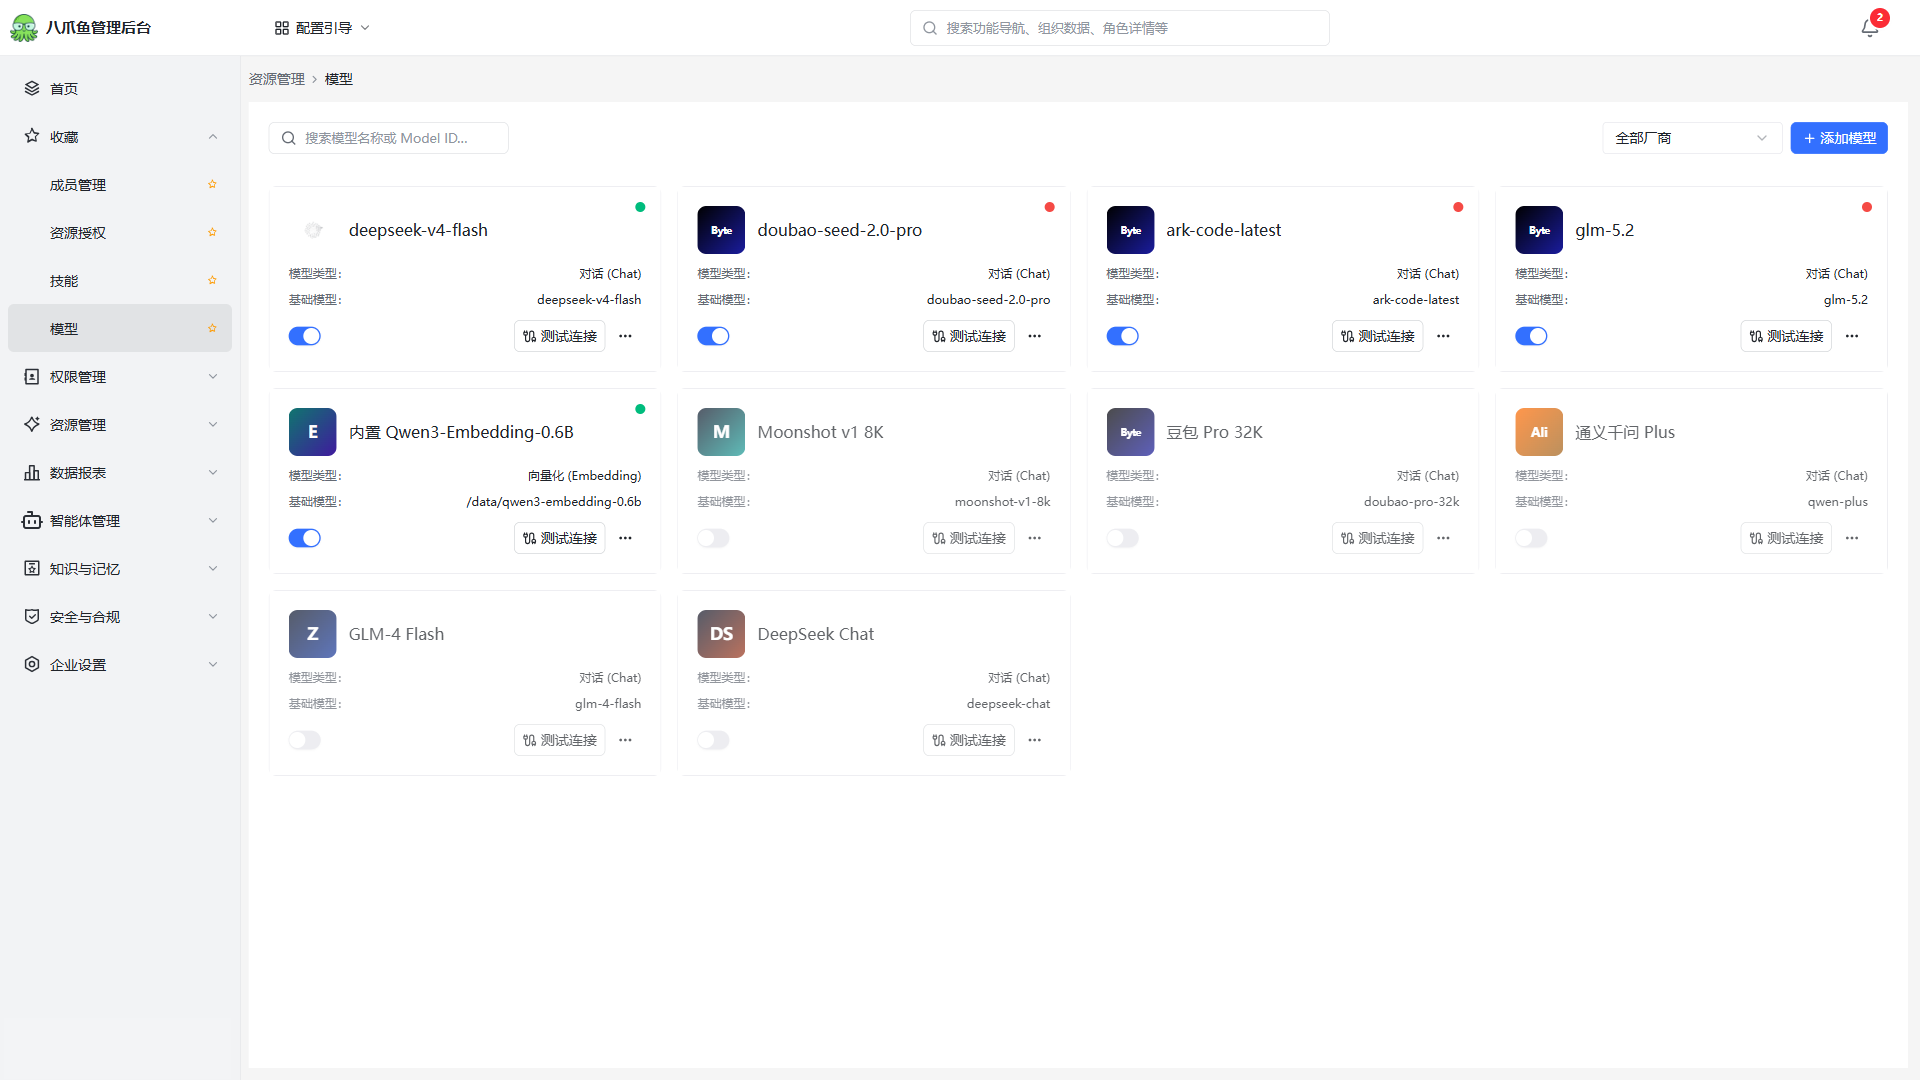Image resolution: width=1920 pixels, height=1080 pixels.
Task: Expand the 权限管理 sidebar menu
Action: point(120,376)
